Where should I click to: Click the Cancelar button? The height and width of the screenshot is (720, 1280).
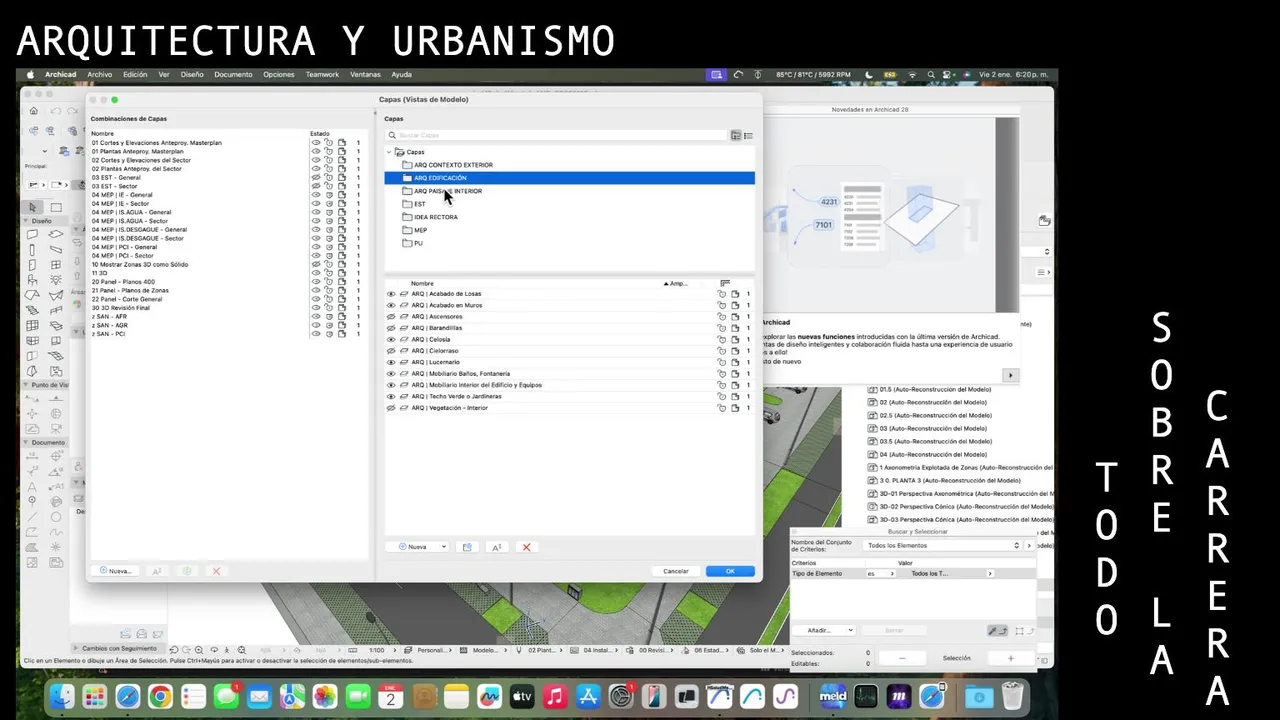pyautogui.click(x=676, y=571)
